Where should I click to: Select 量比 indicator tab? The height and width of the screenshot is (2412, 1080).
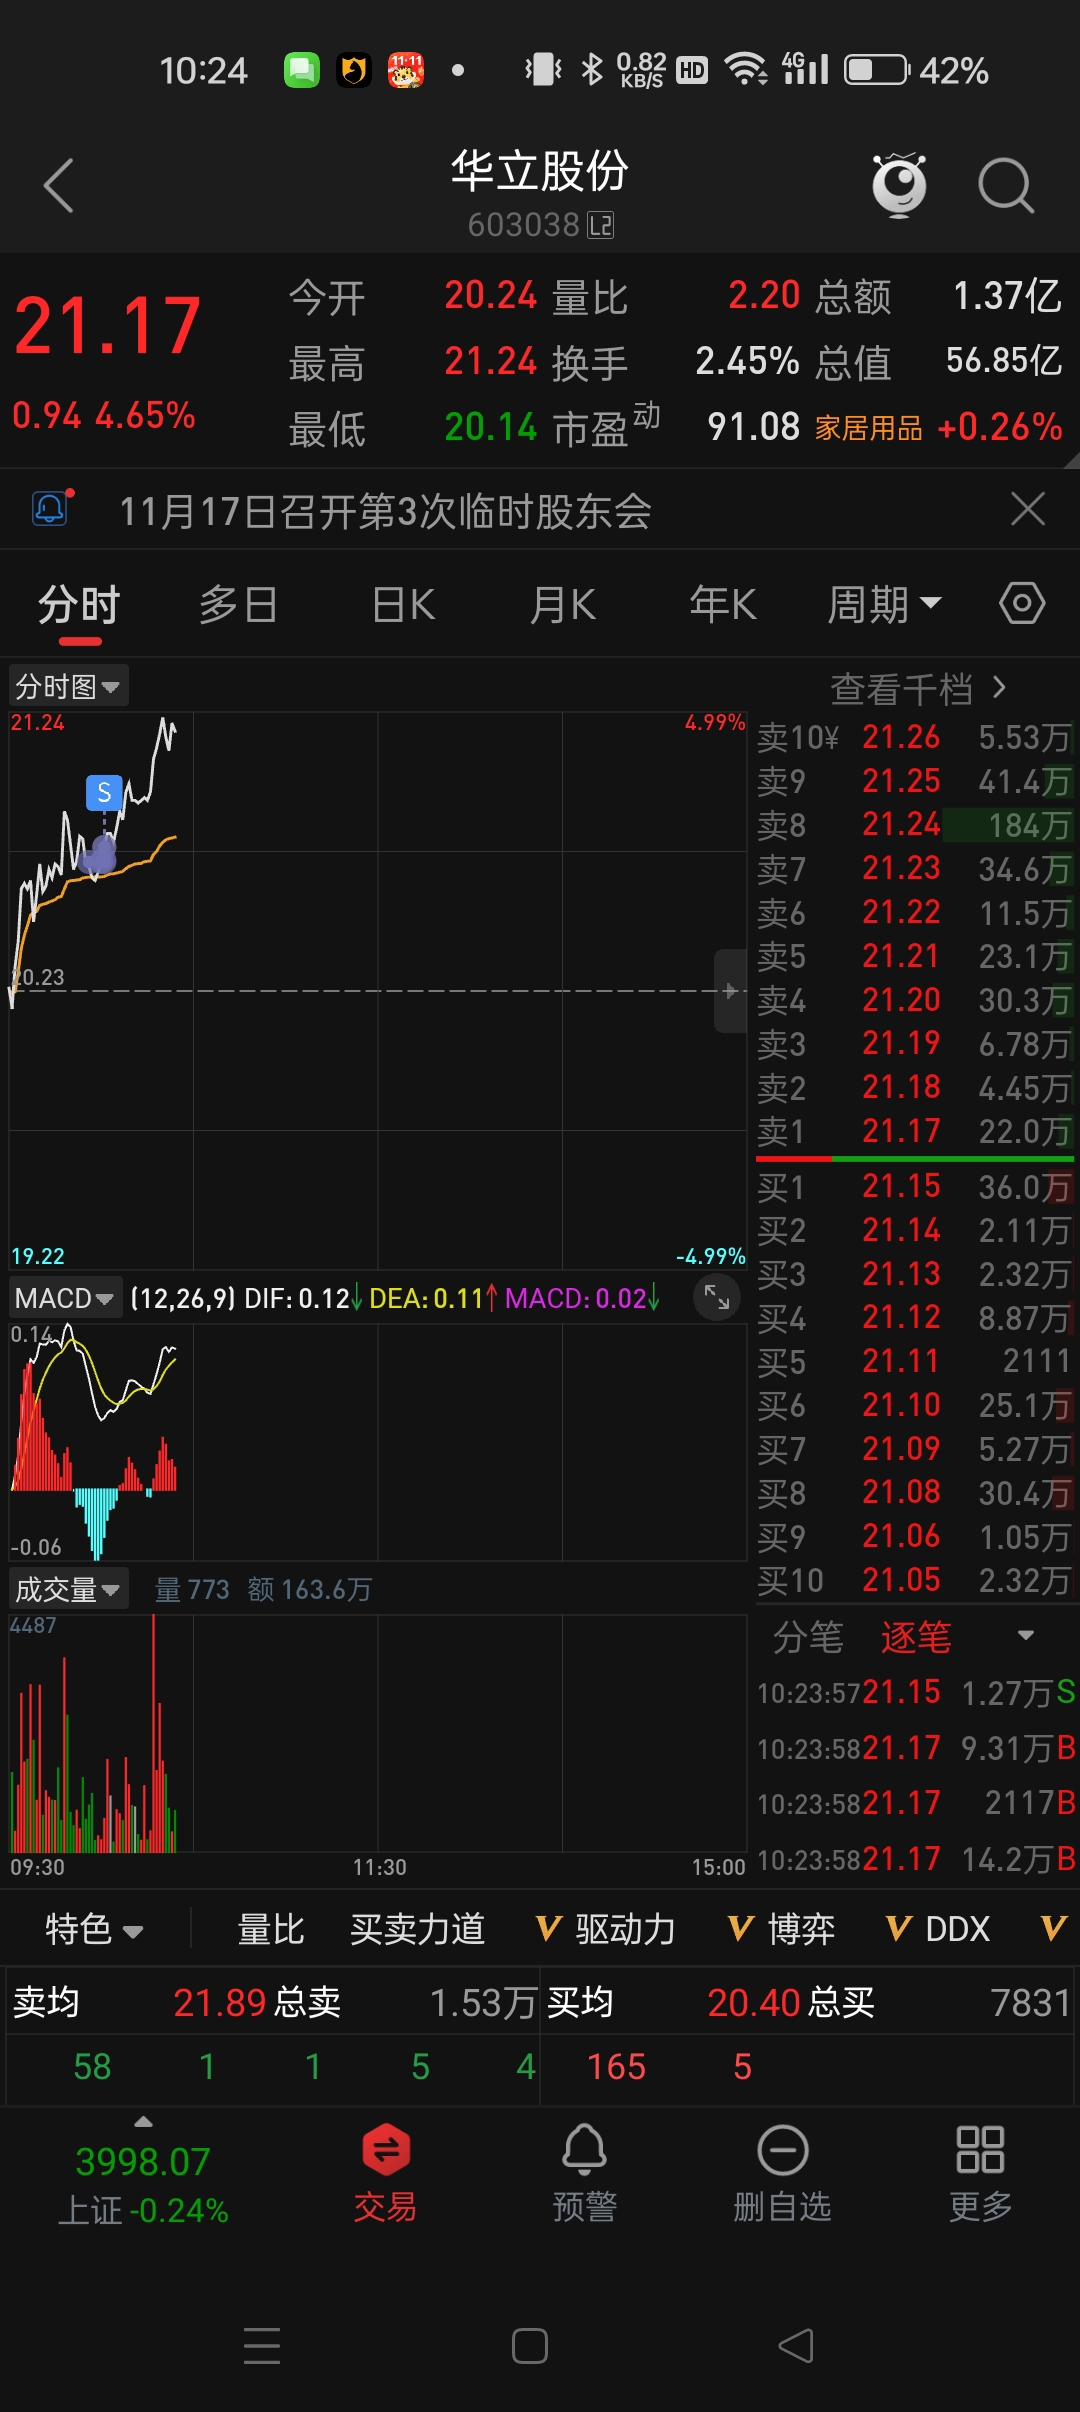point(270,1929)
